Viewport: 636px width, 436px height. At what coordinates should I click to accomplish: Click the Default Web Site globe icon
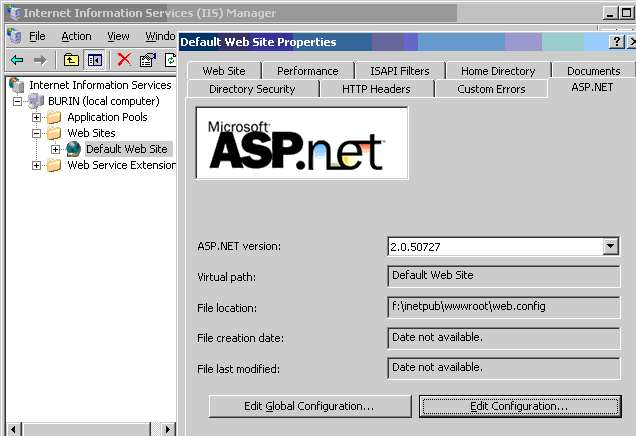73,149
